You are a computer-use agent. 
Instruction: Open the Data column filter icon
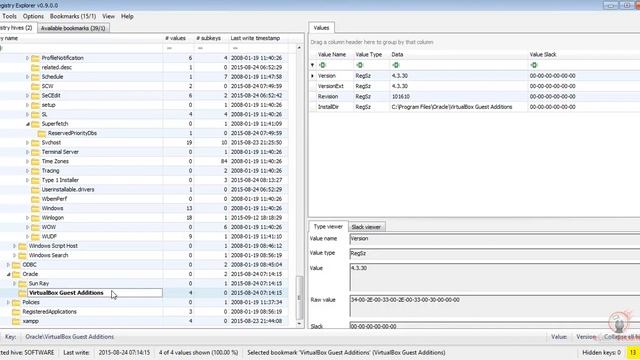tap(395, 65)
